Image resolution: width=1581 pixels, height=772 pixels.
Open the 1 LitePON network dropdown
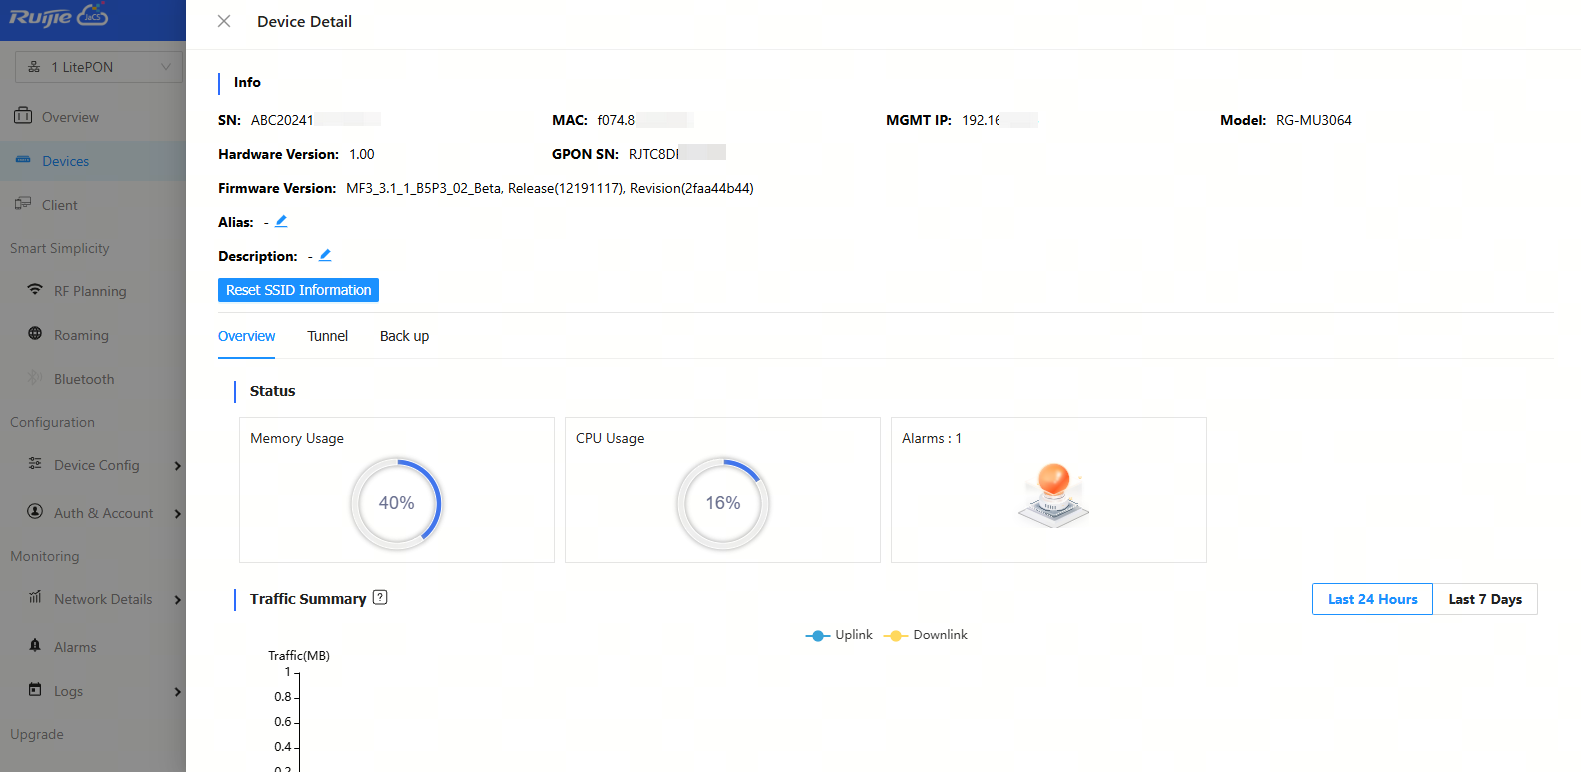point(99,67)
